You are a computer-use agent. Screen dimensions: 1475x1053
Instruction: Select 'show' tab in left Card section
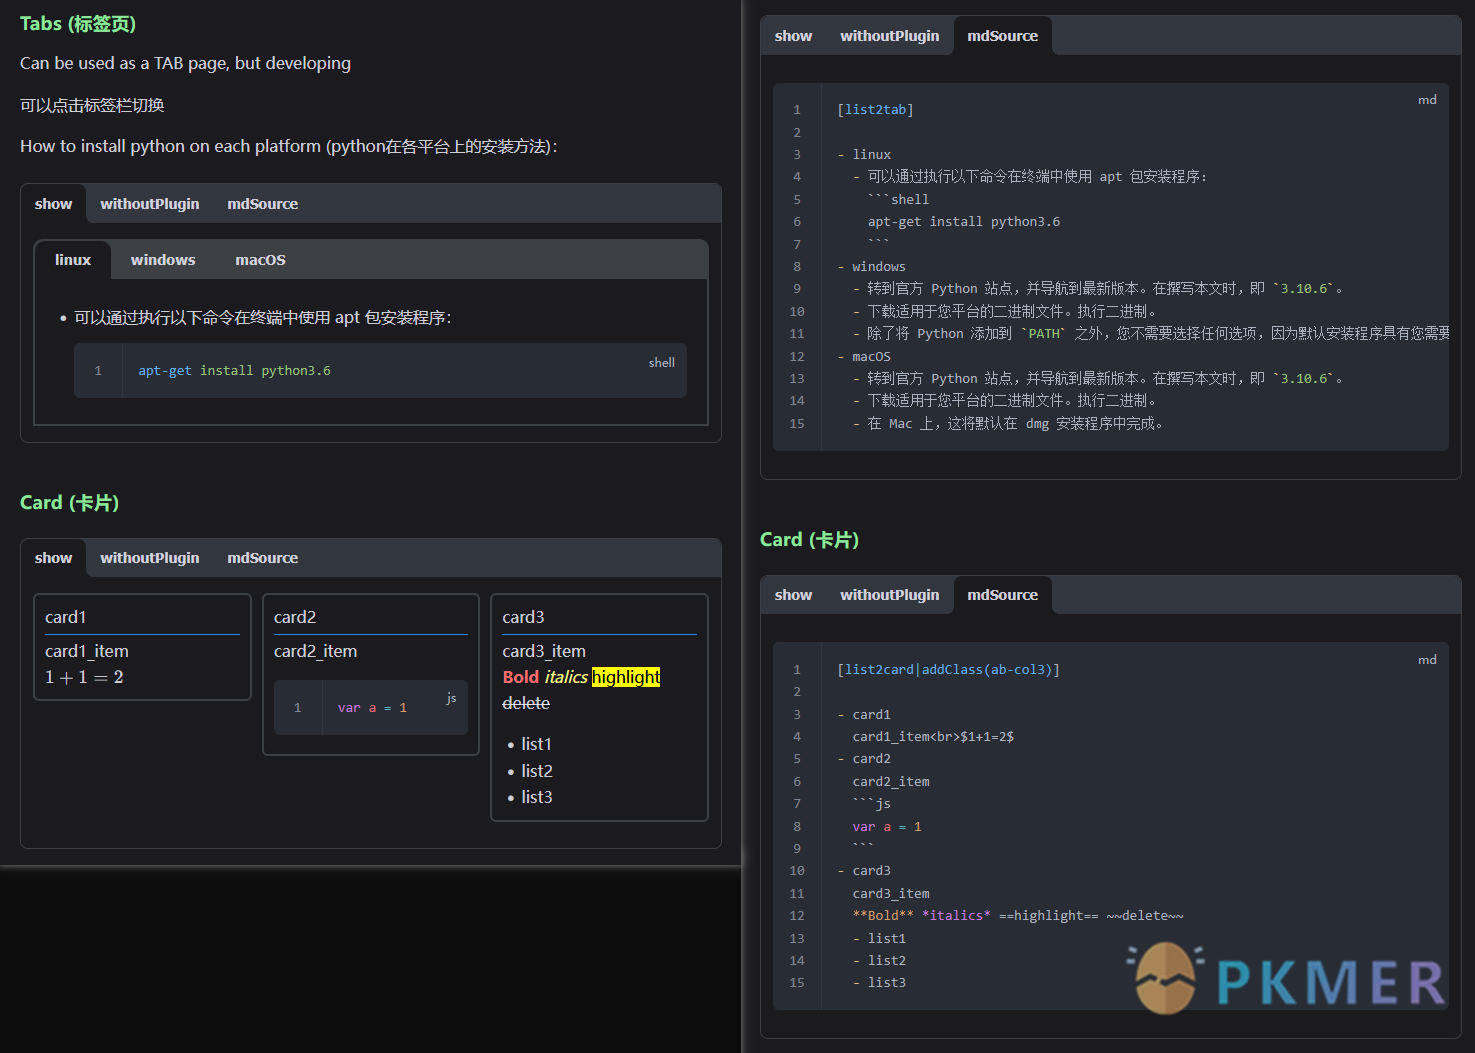[53, 558]
